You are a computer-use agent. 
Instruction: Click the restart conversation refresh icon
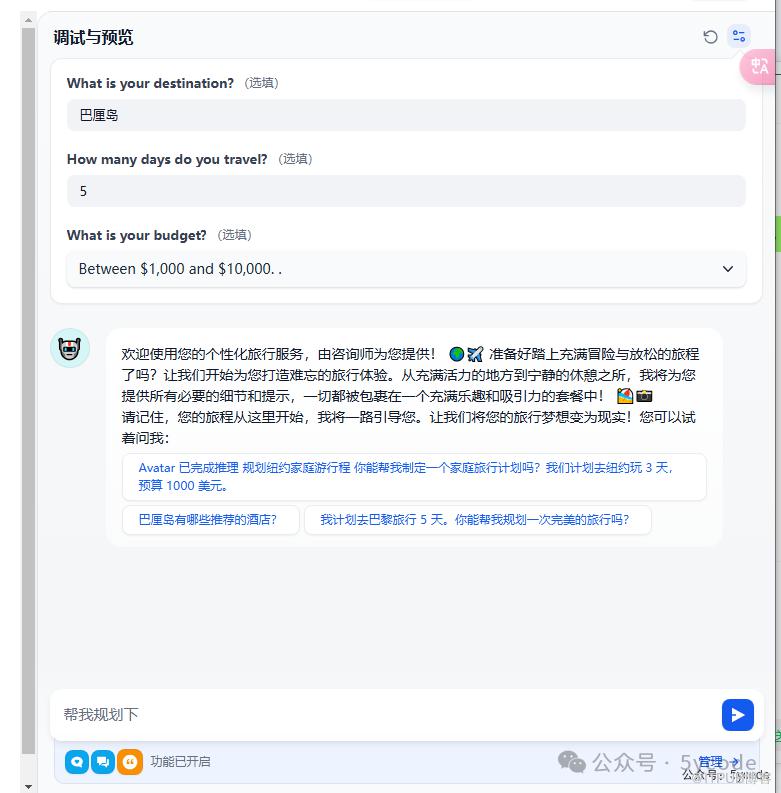(710, 36)
